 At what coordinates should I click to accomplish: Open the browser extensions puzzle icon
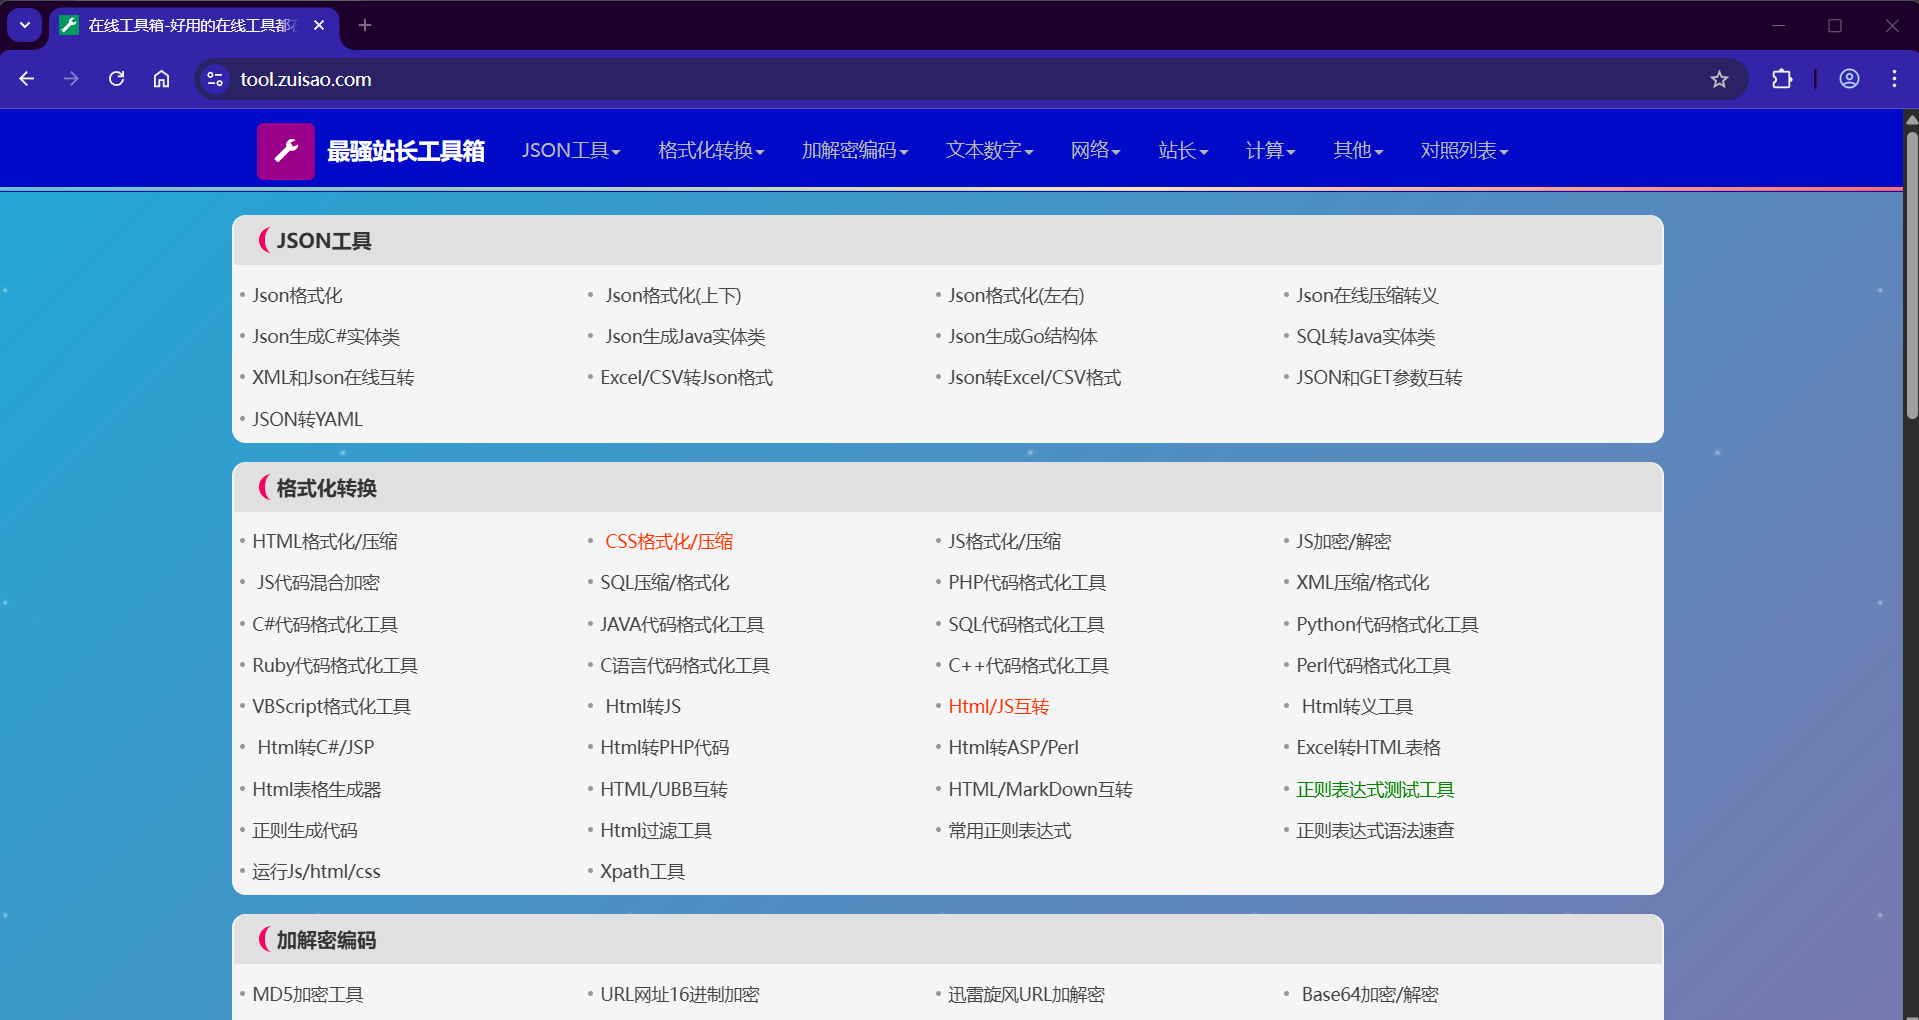pyautogui.click(x=1782, y=79)
